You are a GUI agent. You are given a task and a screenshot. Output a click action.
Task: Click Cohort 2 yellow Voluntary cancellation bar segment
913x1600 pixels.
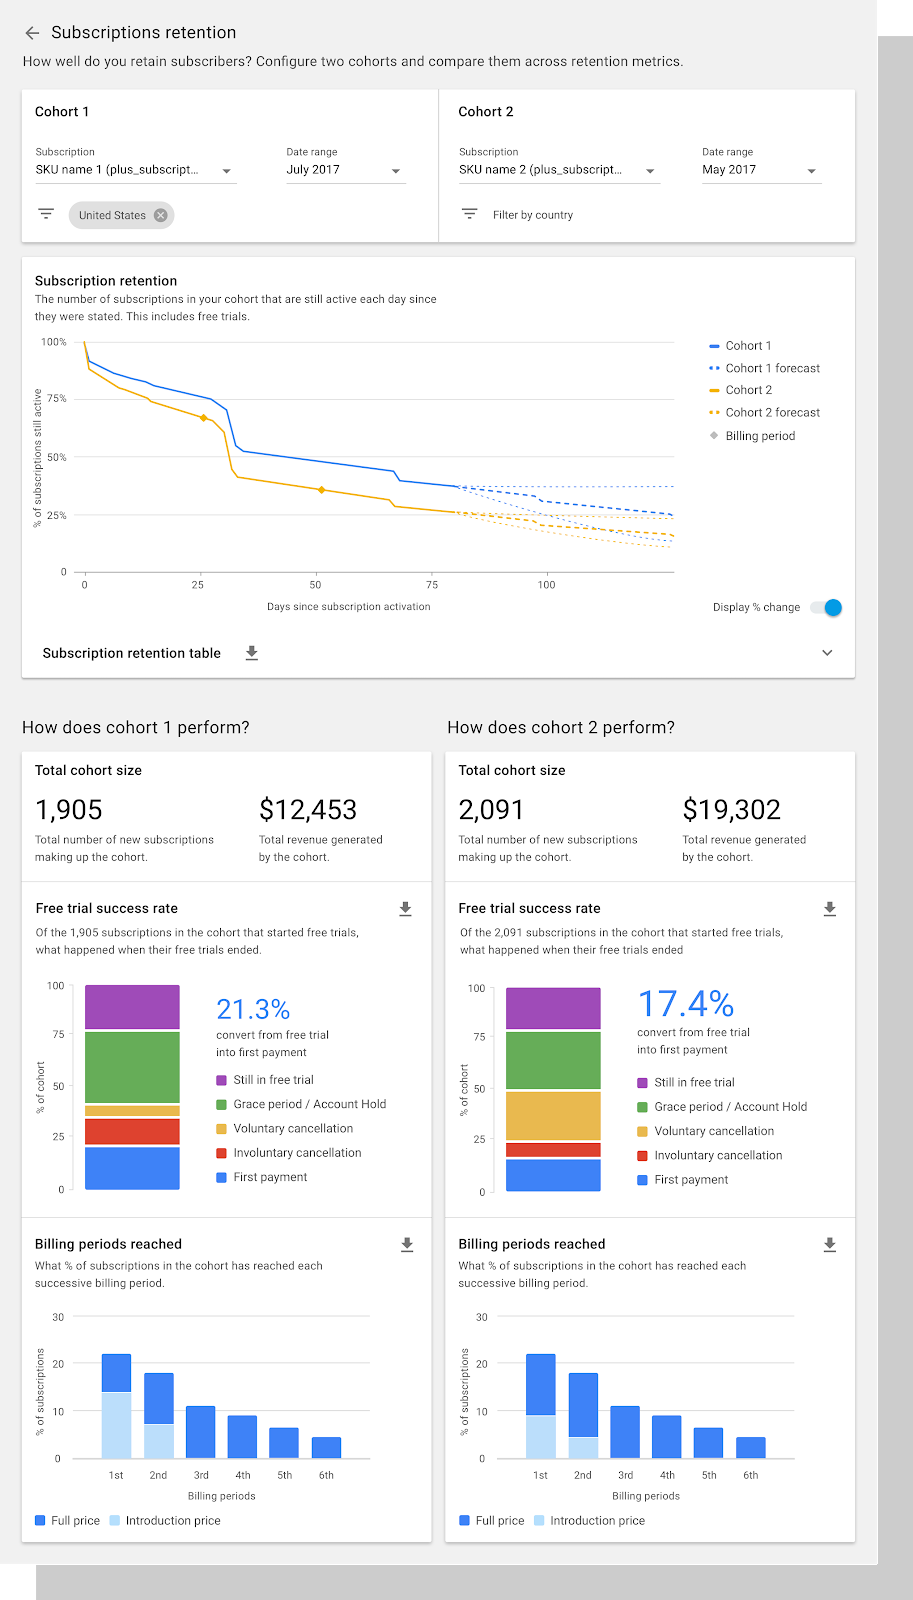pos(553,1116)
